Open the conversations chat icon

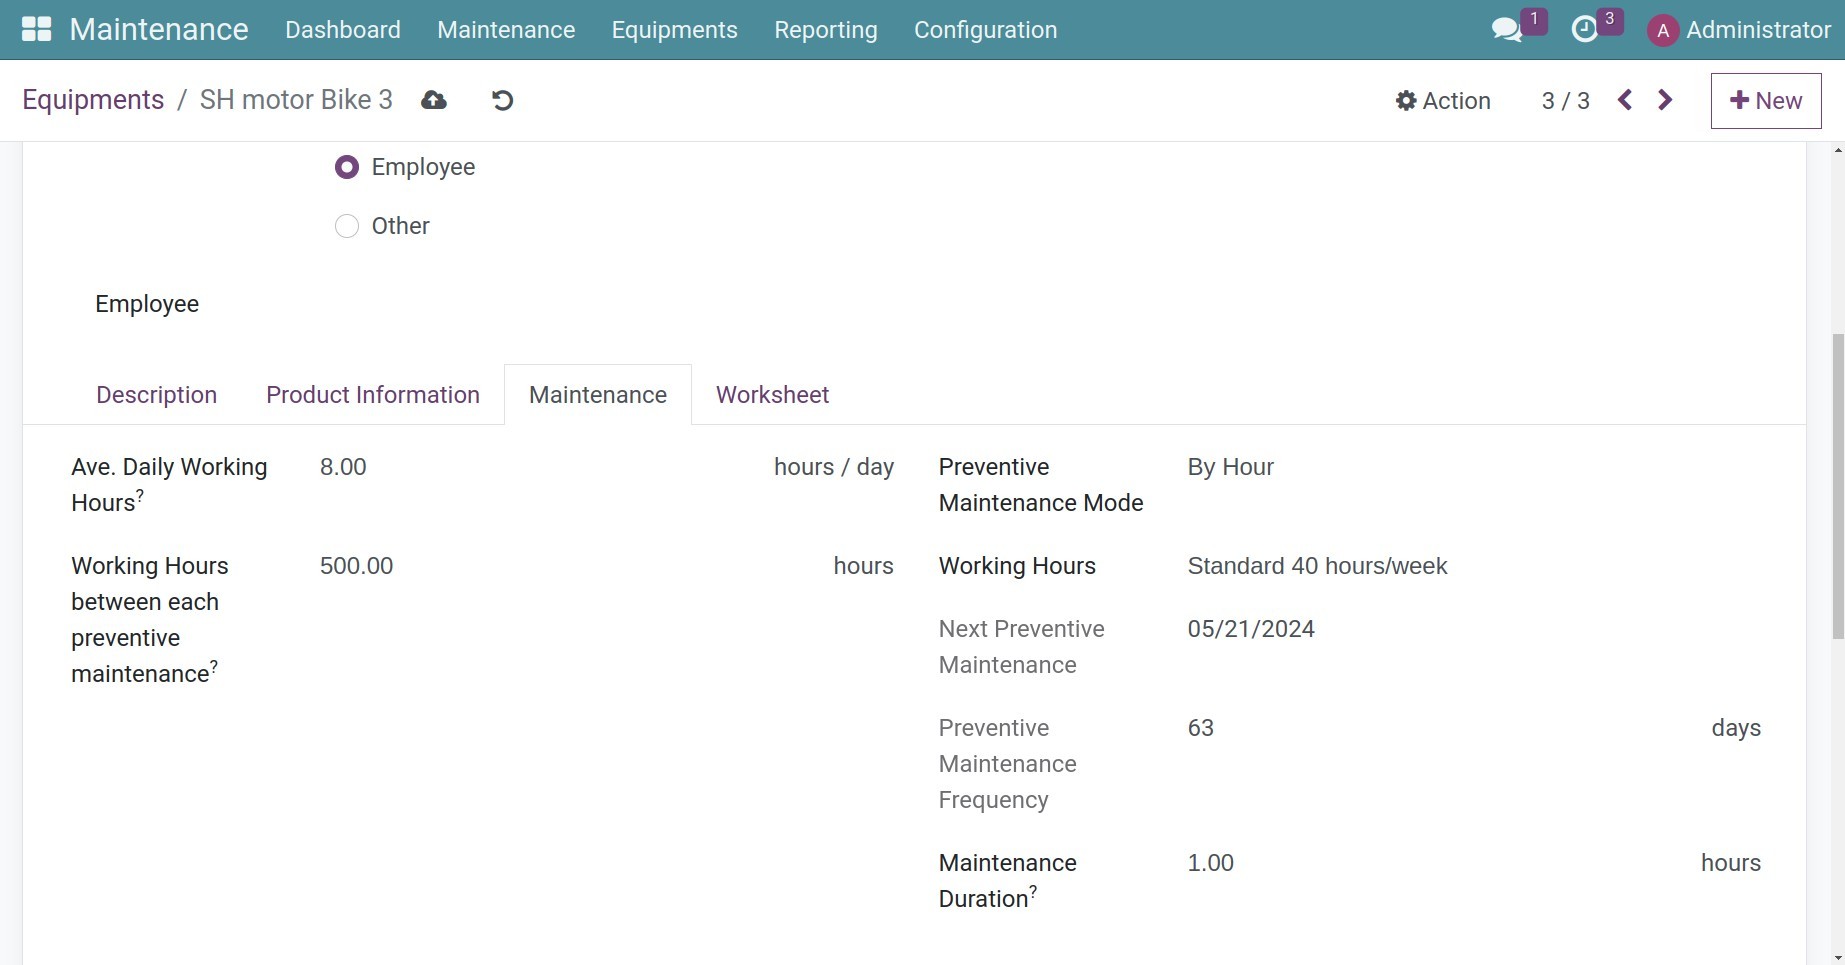pos(1507,30)
